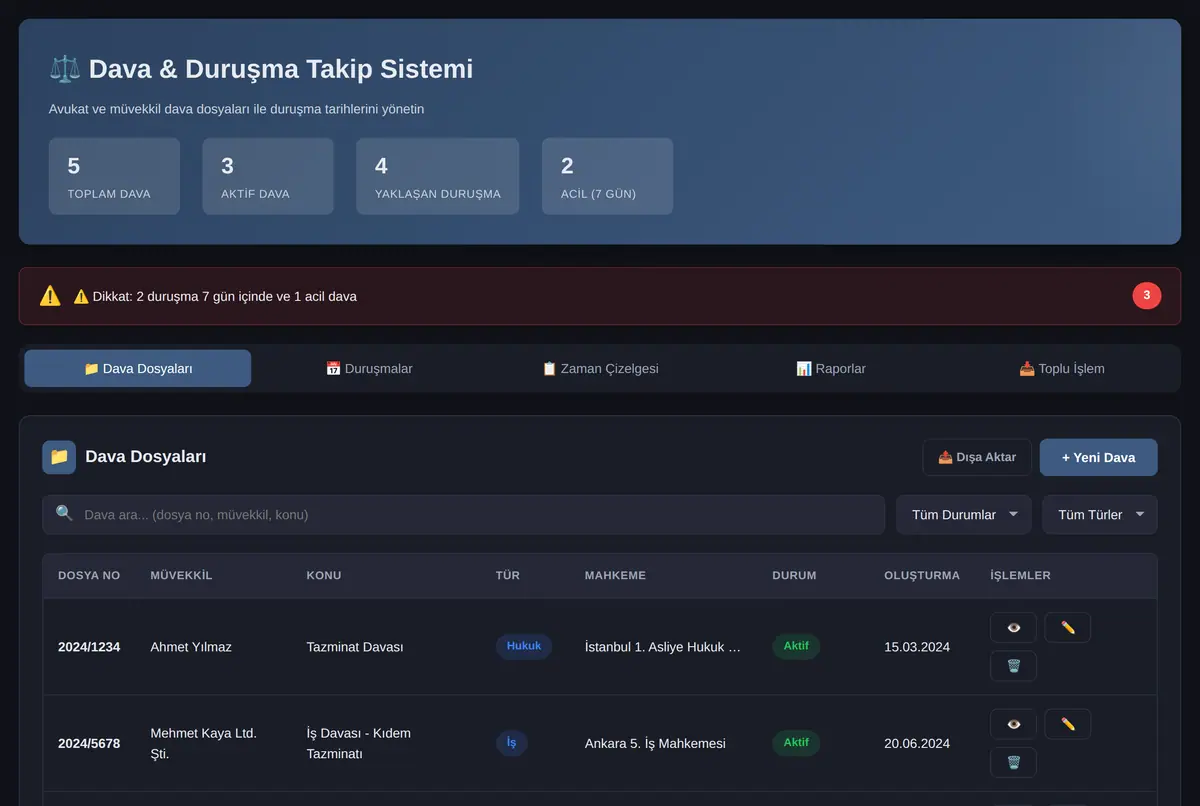Click Aktif badge in Ahmet Yılmaz row
This screenshot has height=806, width=1200.
tap(796, 646)
